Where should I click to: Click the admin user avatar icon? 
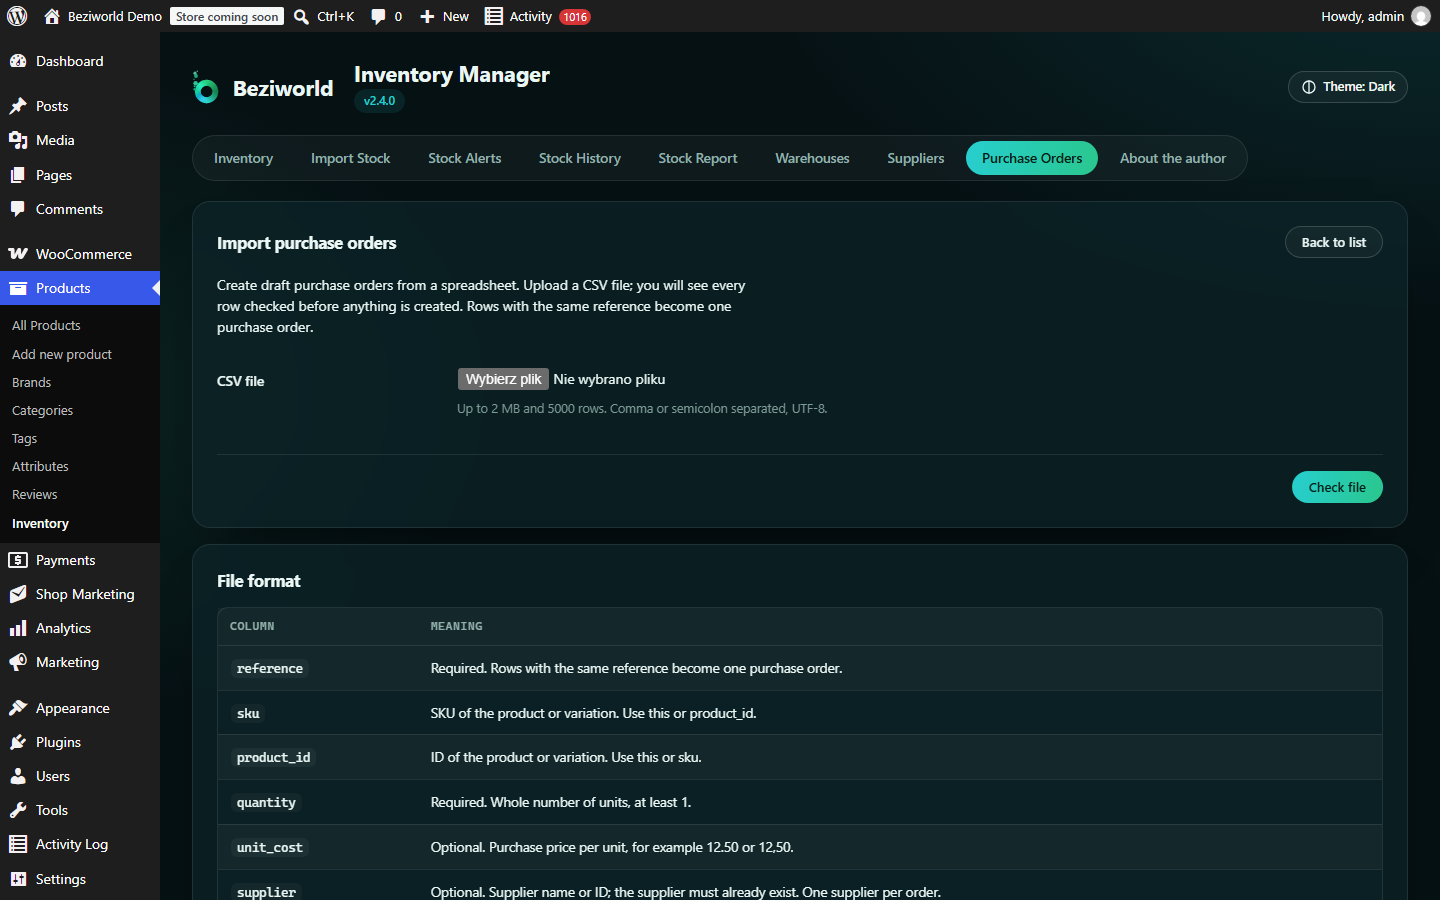[1421, 16]
